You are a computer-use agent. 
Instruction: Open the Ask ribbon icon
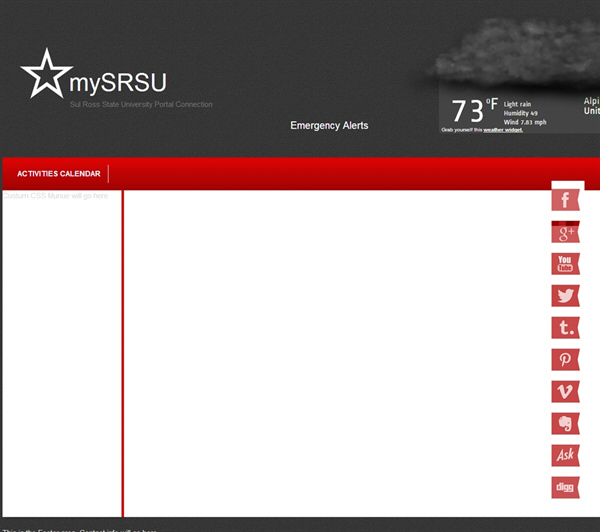(x=565, y=456)
